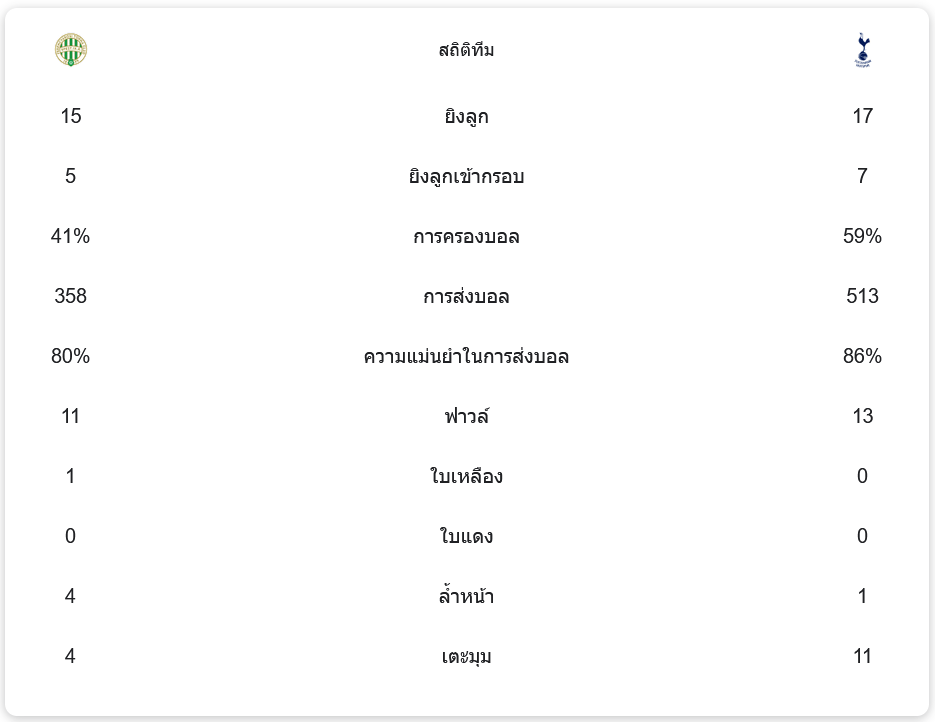Click the 17 shots value
This screenshot has height=722, width=935.
tap(862, 117)
